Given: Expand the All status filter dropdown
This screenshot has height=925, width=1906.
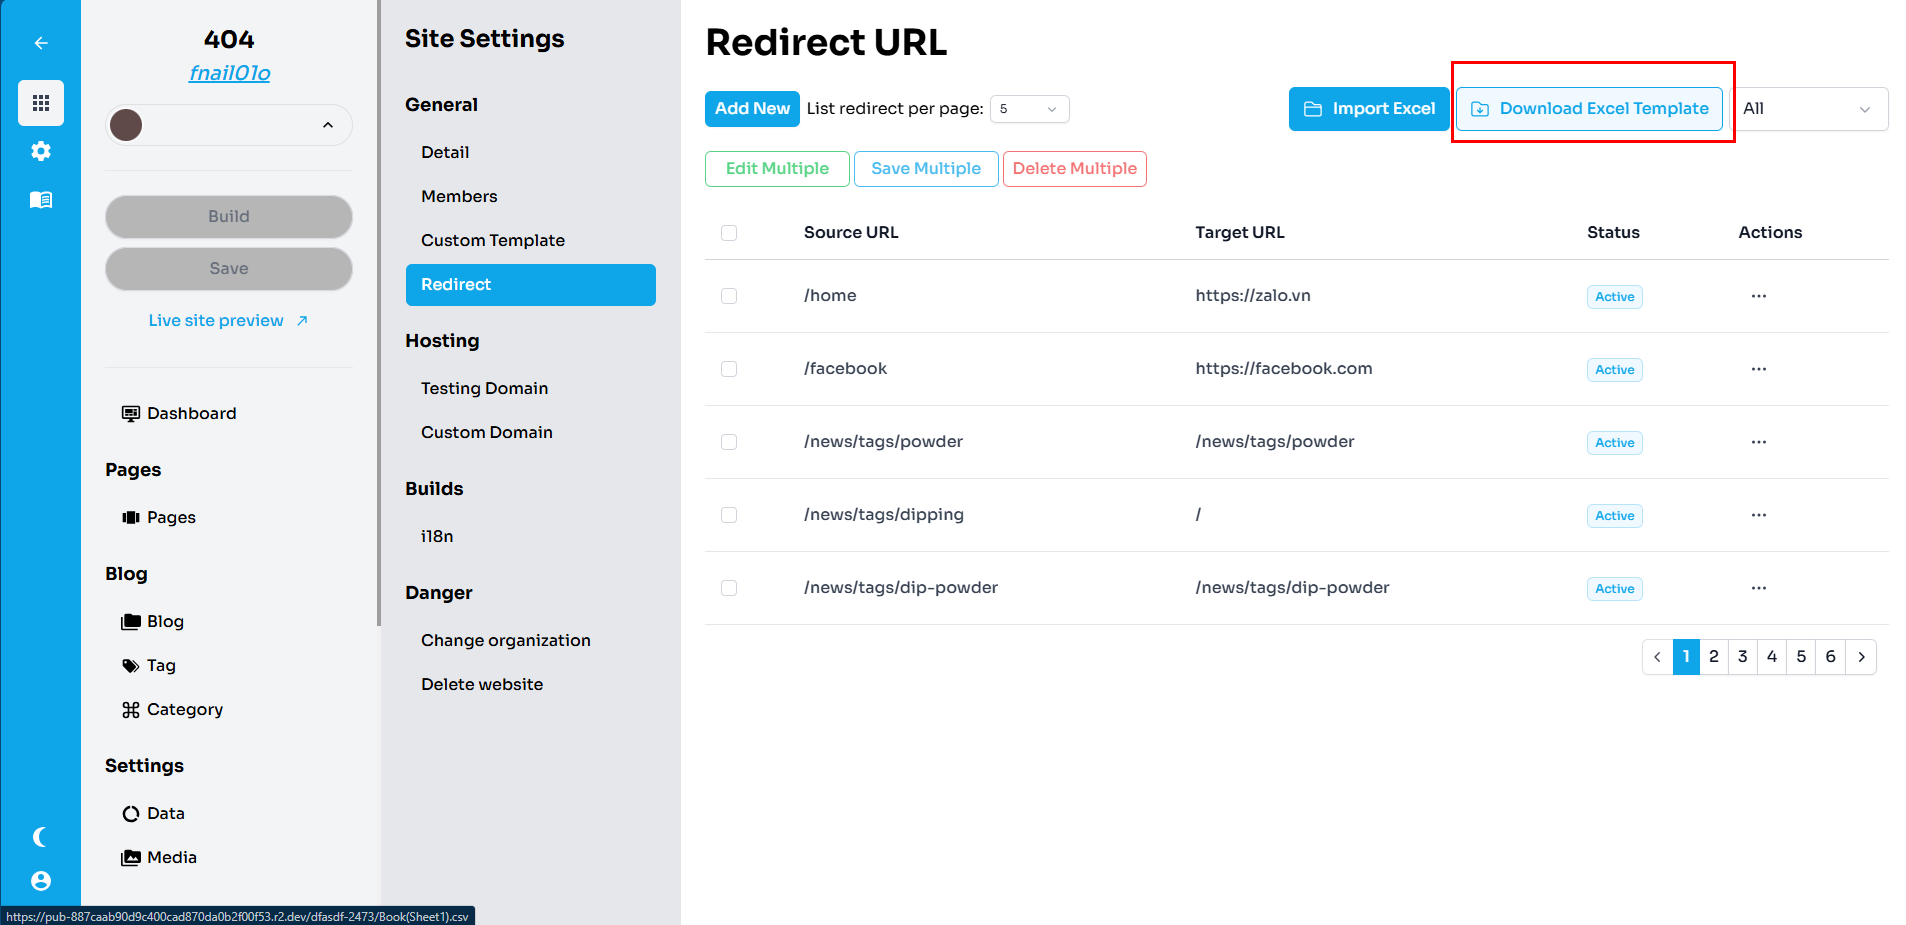Looking at the screenshot, I should 1807,109.
